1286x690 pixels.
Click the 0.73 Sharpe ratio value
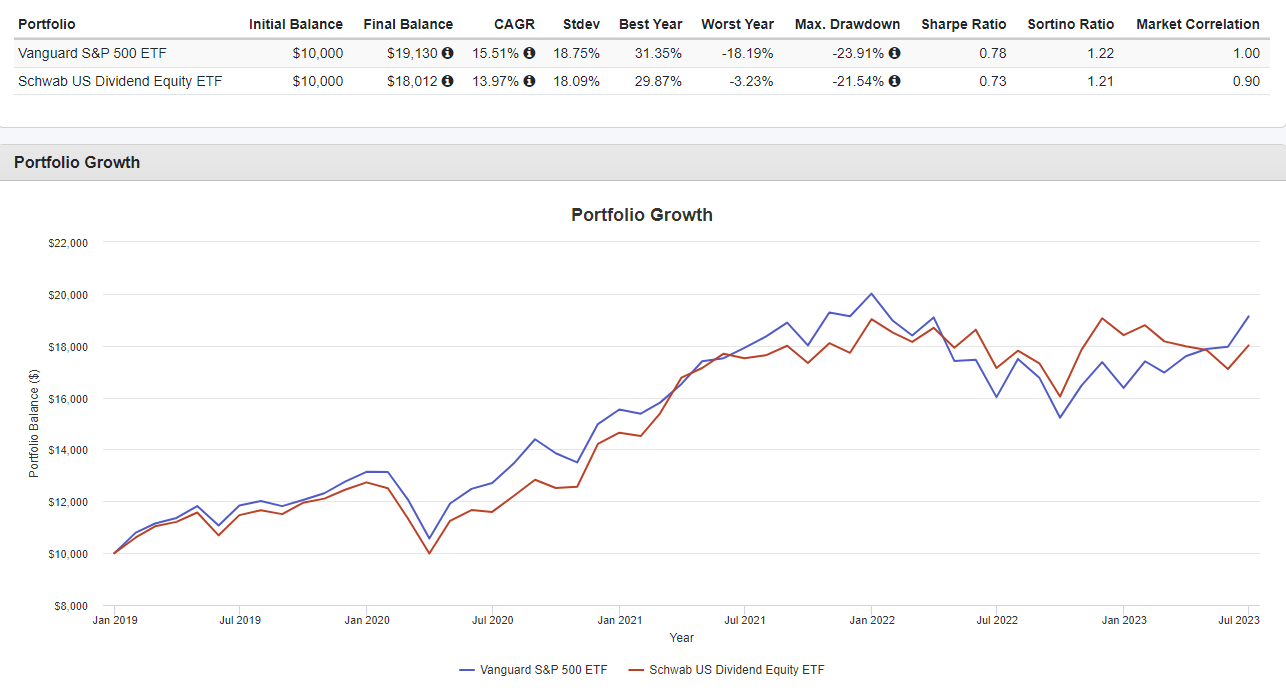993,81
